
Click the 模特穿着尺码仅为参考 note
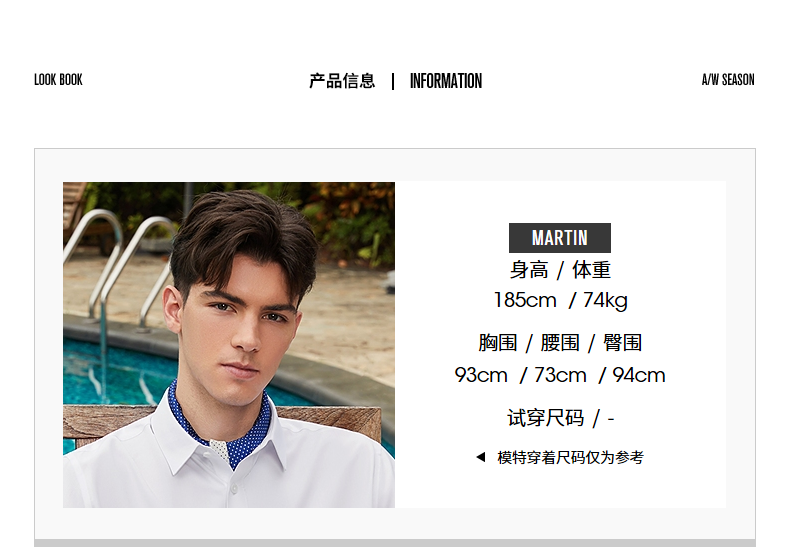(x=570, y=457)
